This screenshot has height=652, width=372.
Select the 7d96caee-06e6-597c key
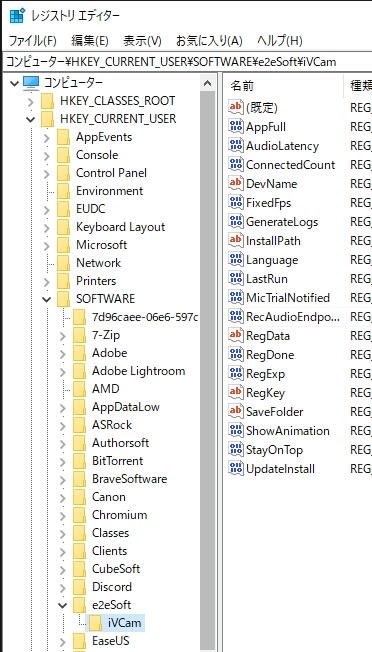pyautogui.click(x=145, y=317)
